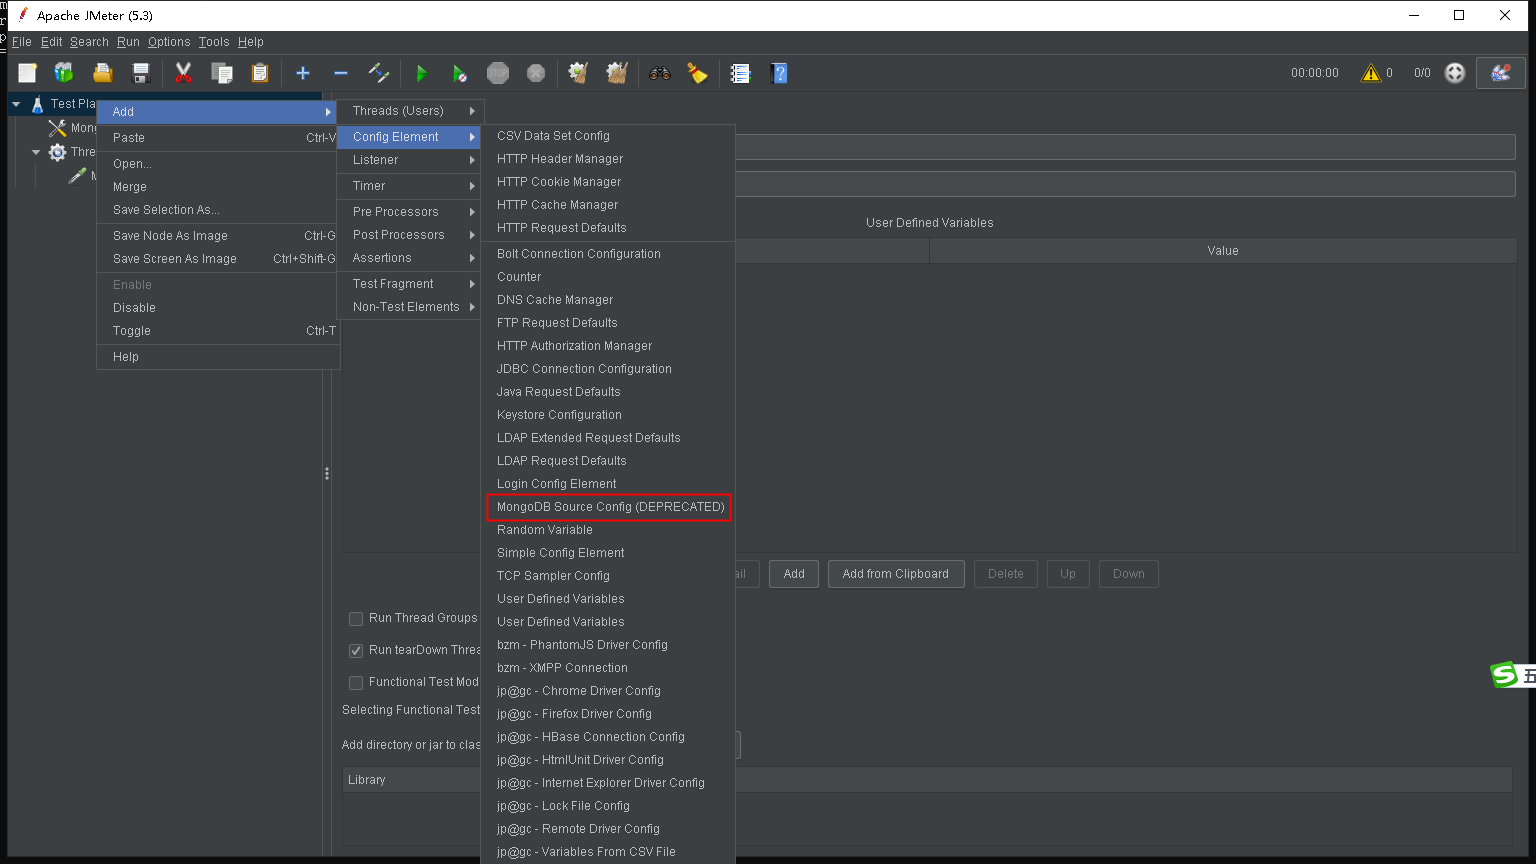
Task: Click into the test plan Name field
Action: [x=1125, y=147]
